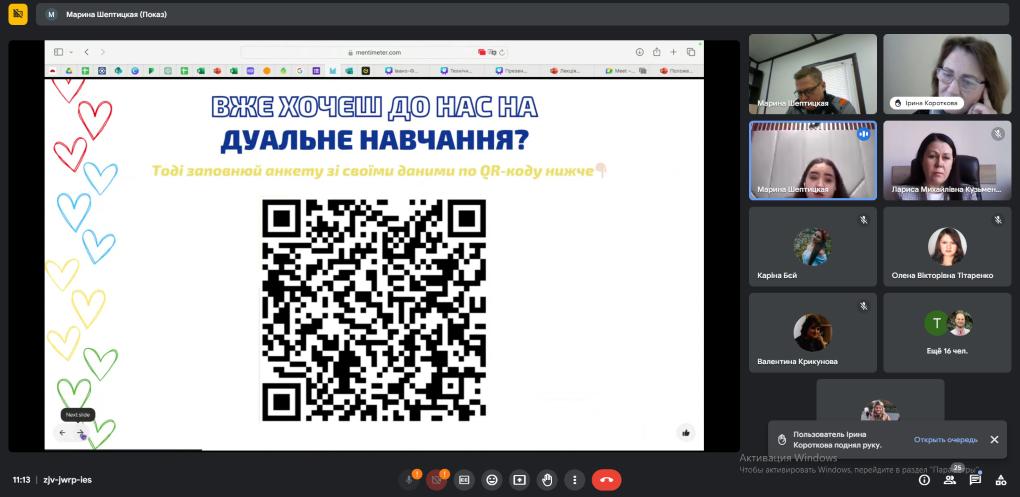Switch to the "Технічн..." Safari tab
This screenshot has height=497, width=1020.
point(458,70)
